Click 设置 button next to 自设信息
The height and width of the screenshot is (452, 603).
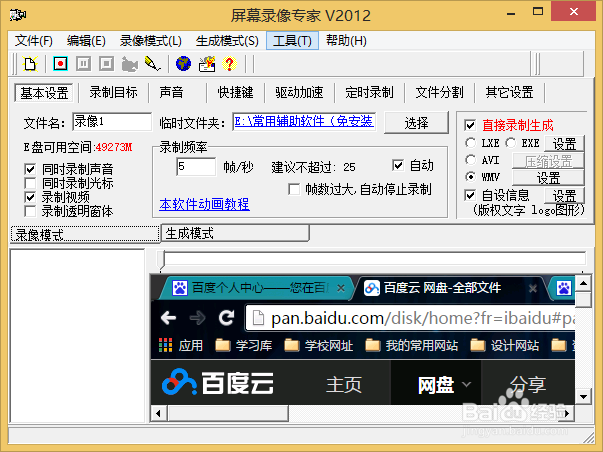564,195
